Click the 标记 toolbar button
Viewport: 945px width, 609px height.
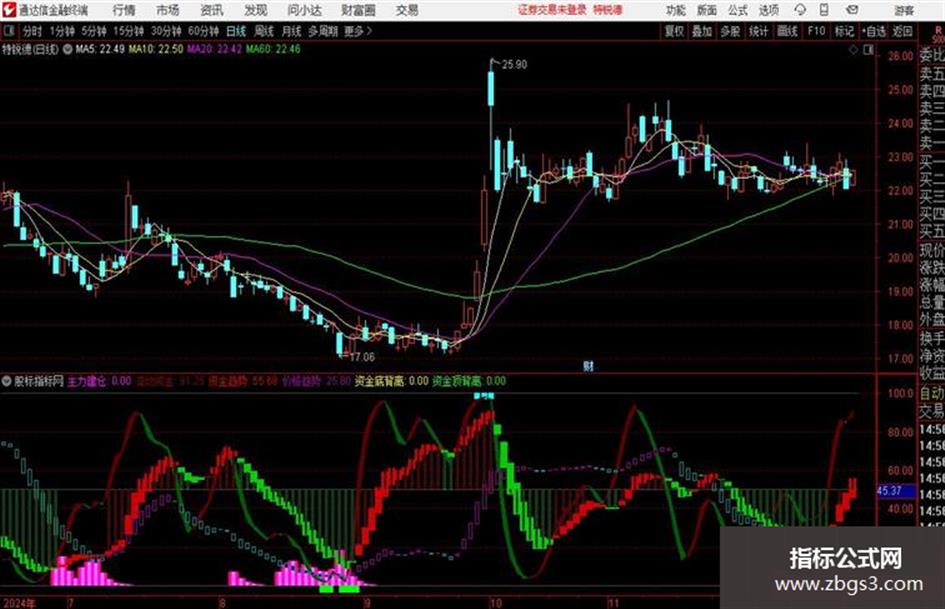844,31
